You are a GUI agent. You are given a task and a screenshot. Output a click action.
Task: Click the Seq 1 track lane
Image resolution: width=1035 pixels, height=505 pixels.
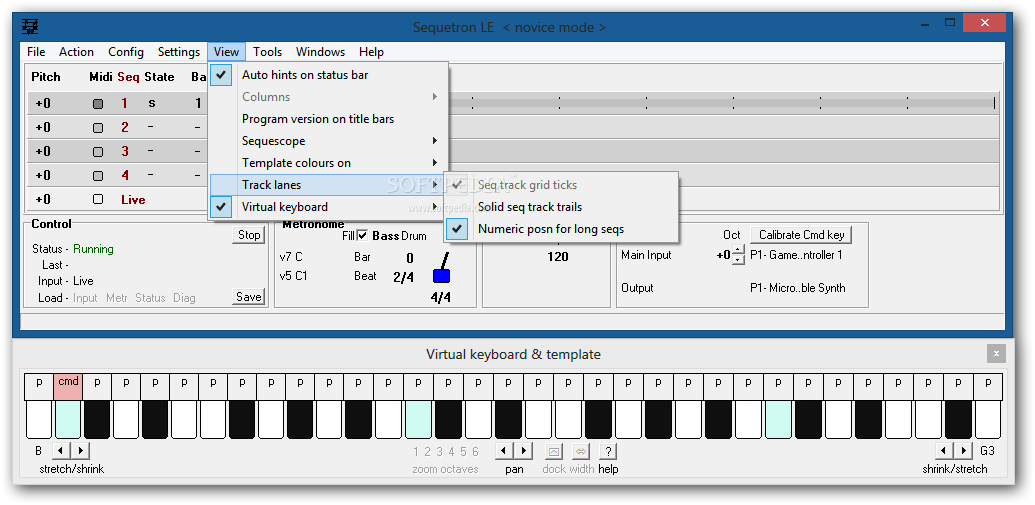tap(723, 103)
